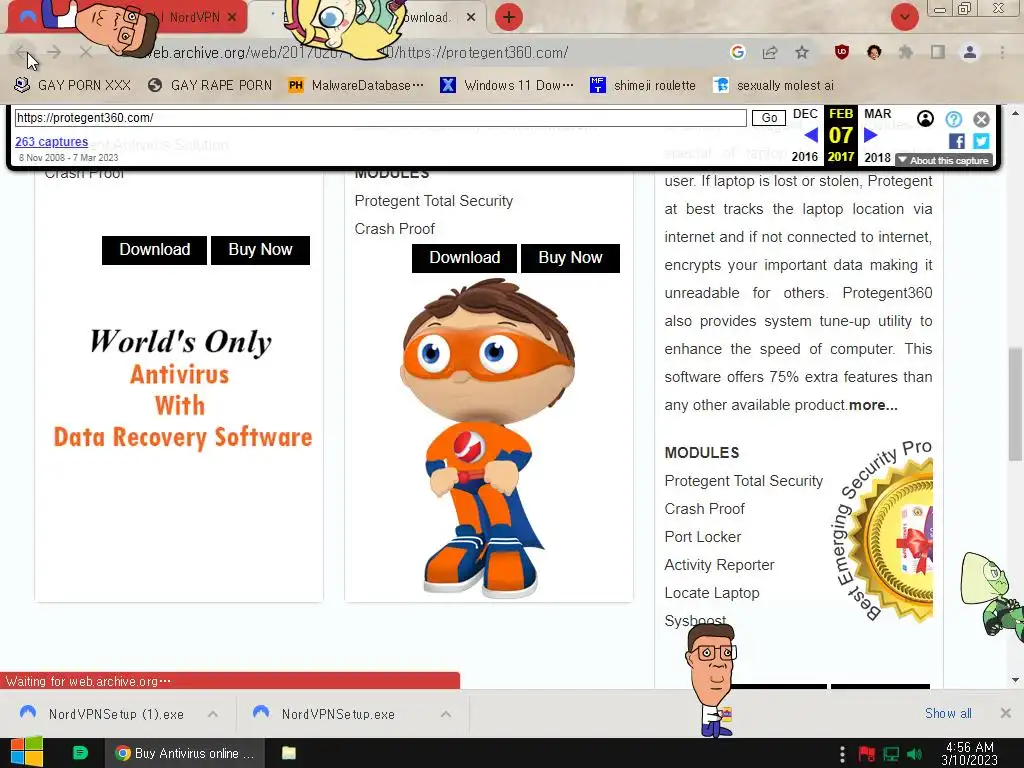Share this page via share icon
Viewport: 1024px width, 768px height.
tap(770, 52)
